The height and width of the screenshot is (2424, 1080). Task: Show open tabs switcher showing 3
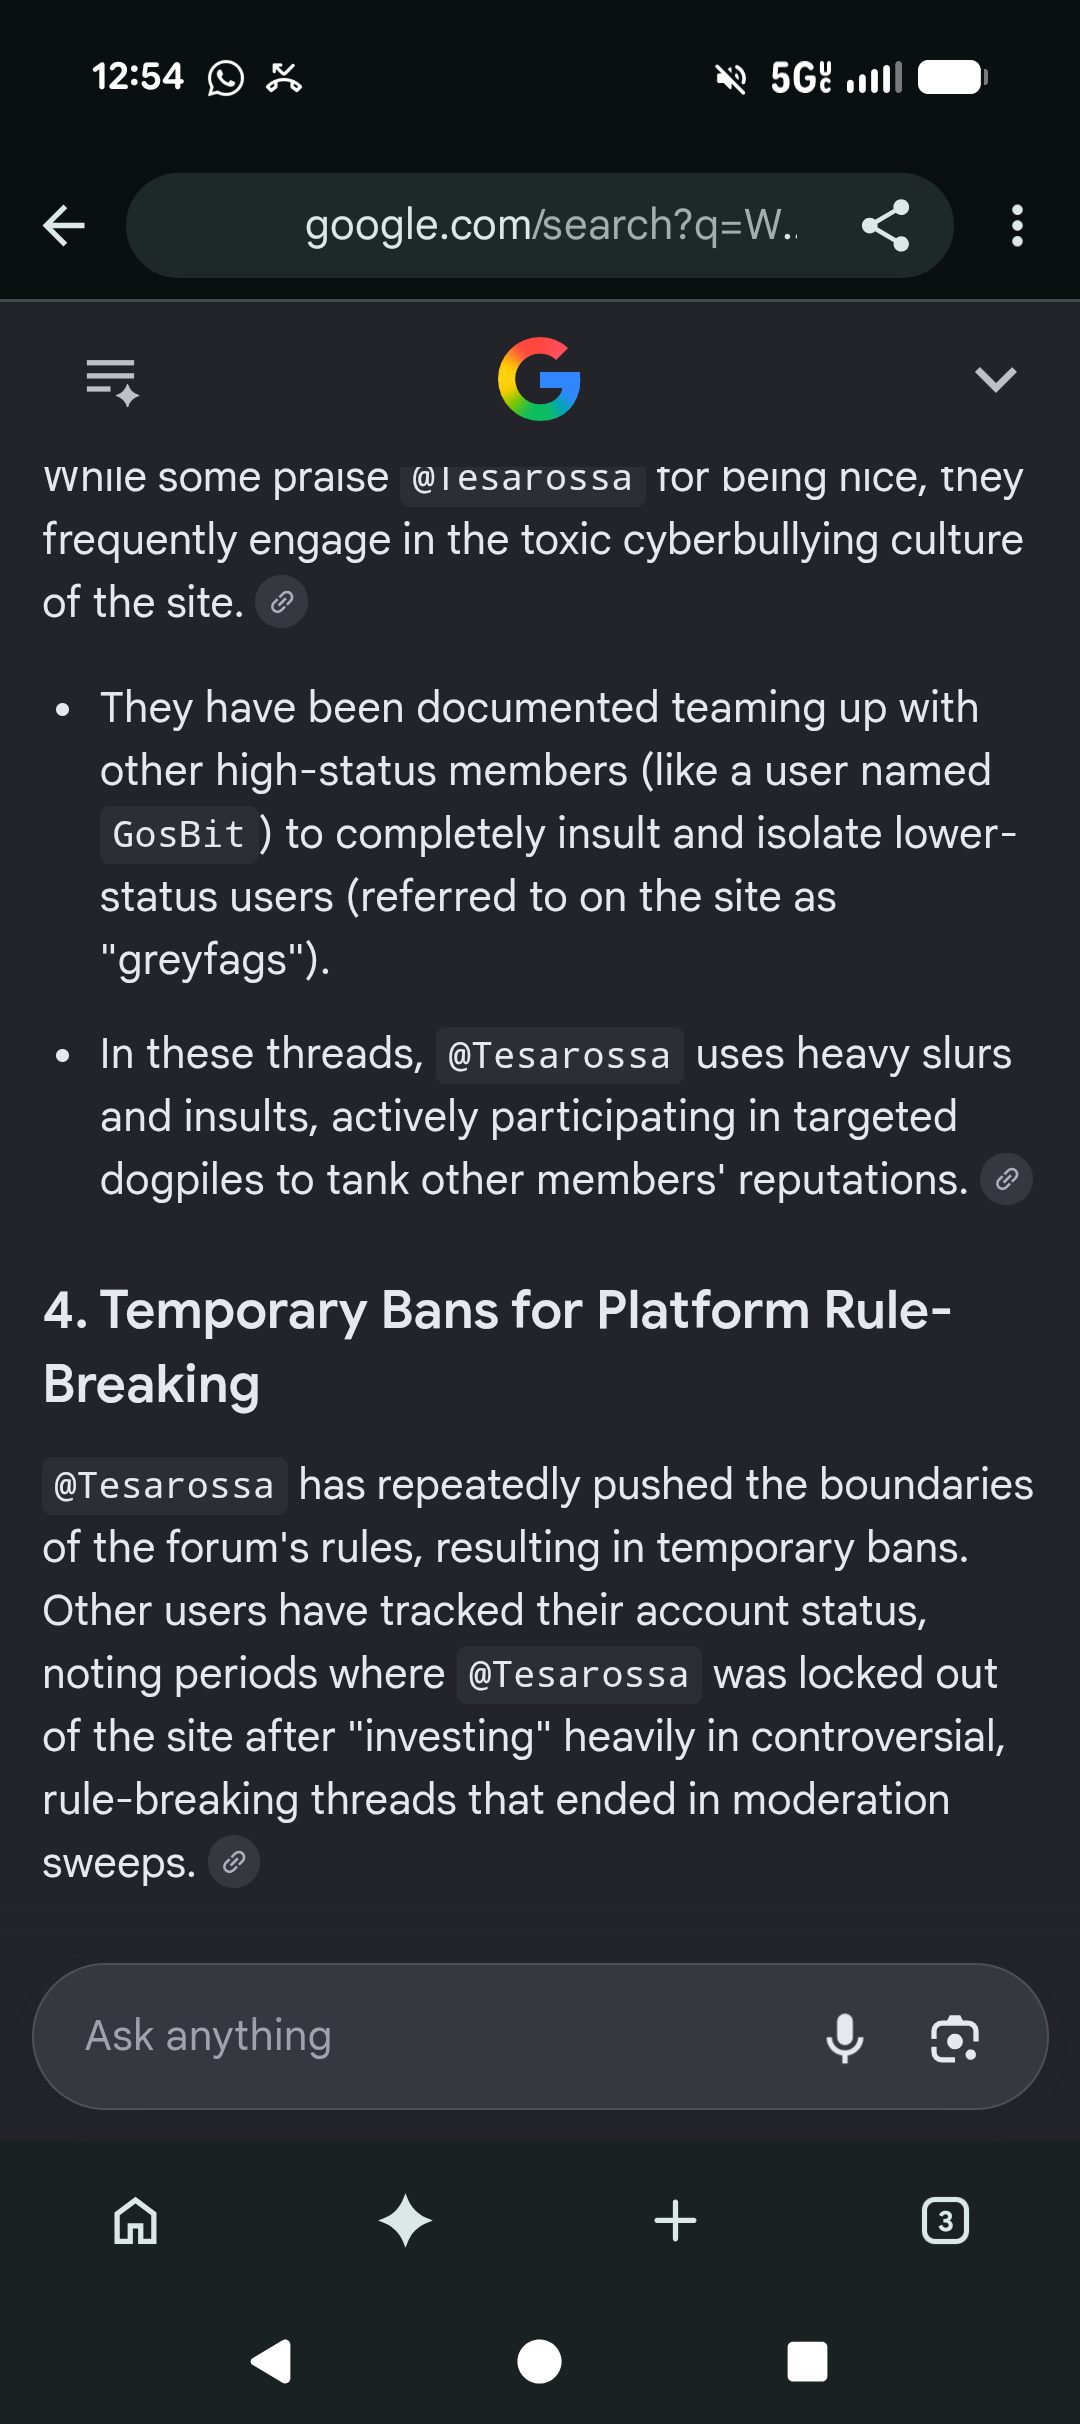pos(945,2221)
